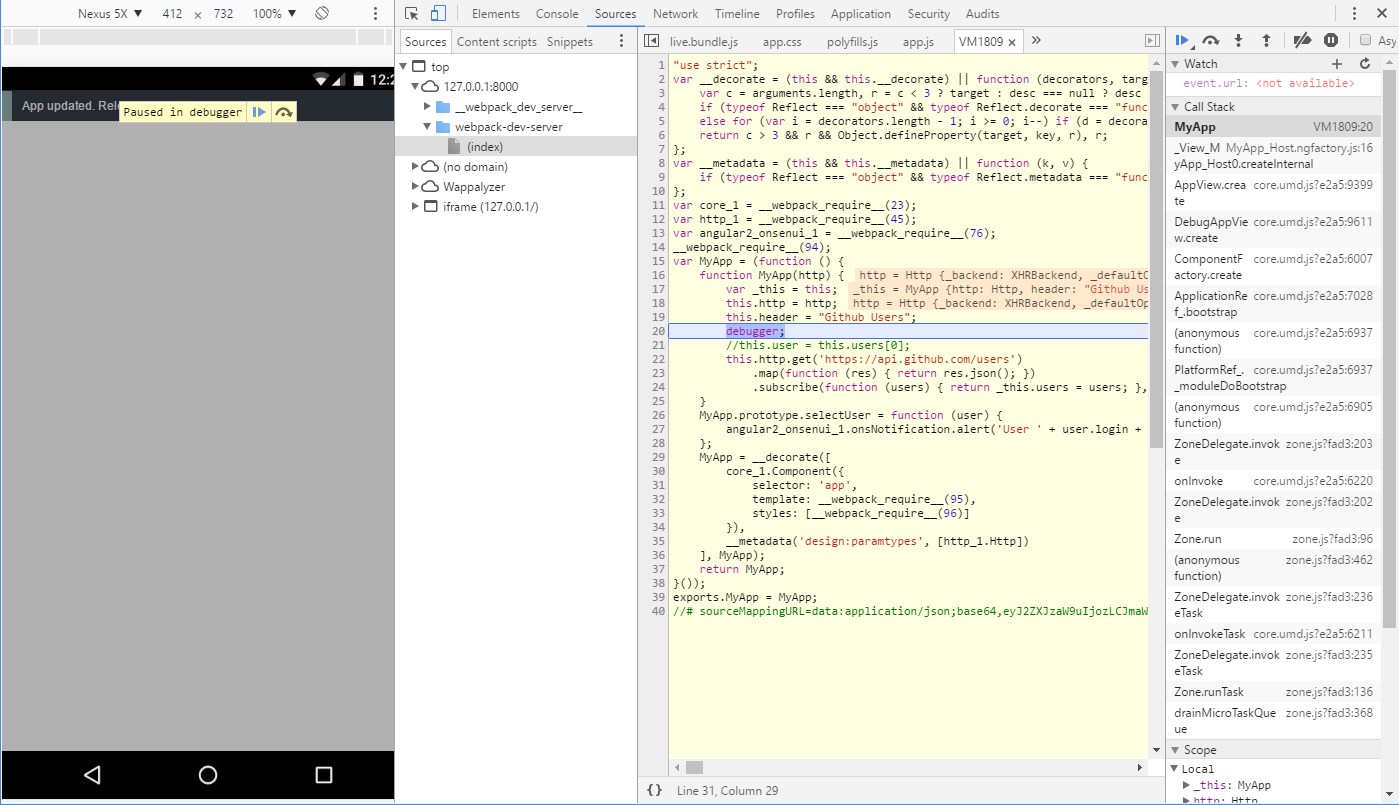Click the Step over function call icon
The height and width of the screenshot is (805, 1399).
click(1211, 41)
